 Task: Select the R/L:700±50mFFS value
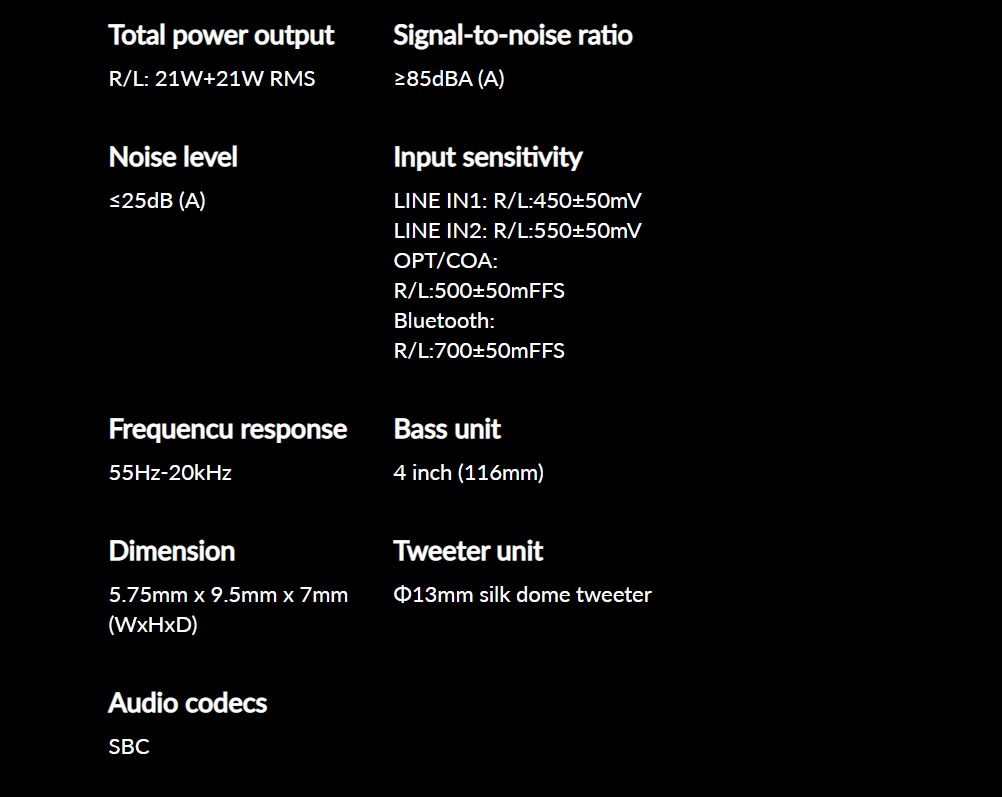479,351
